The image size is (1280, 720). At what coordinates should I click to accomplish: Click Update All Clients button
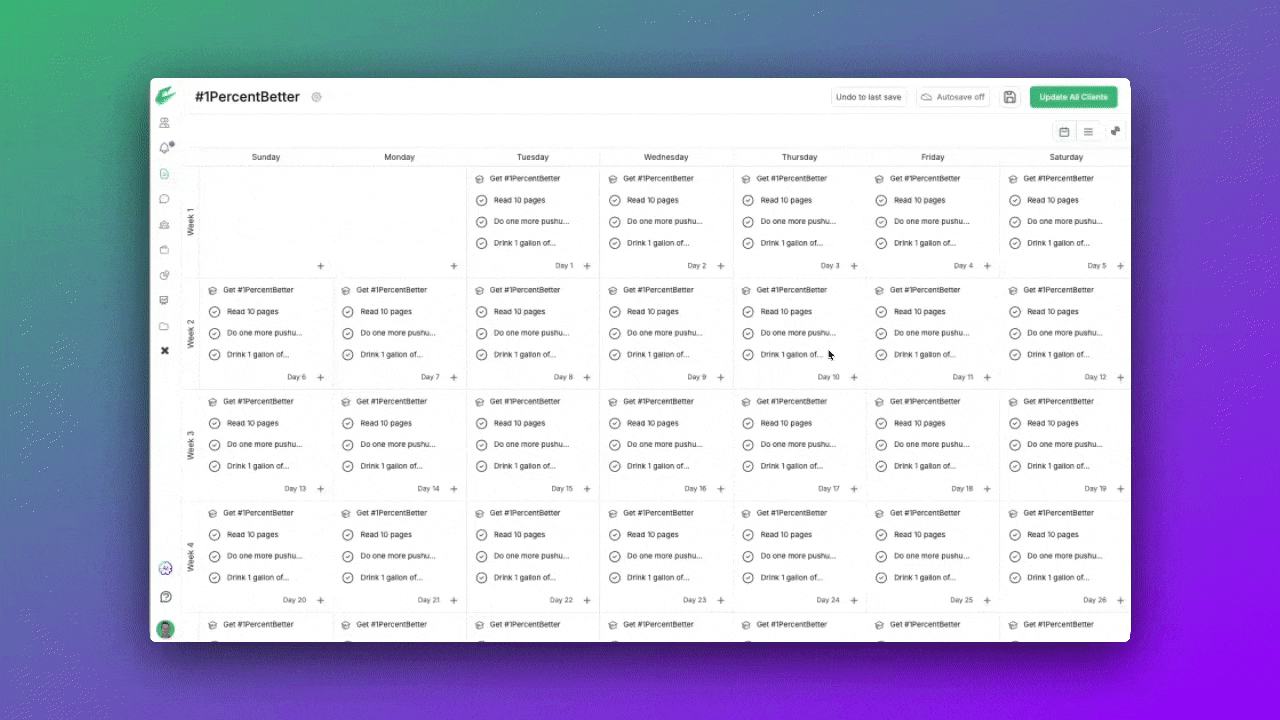(x=1073, y=97)
